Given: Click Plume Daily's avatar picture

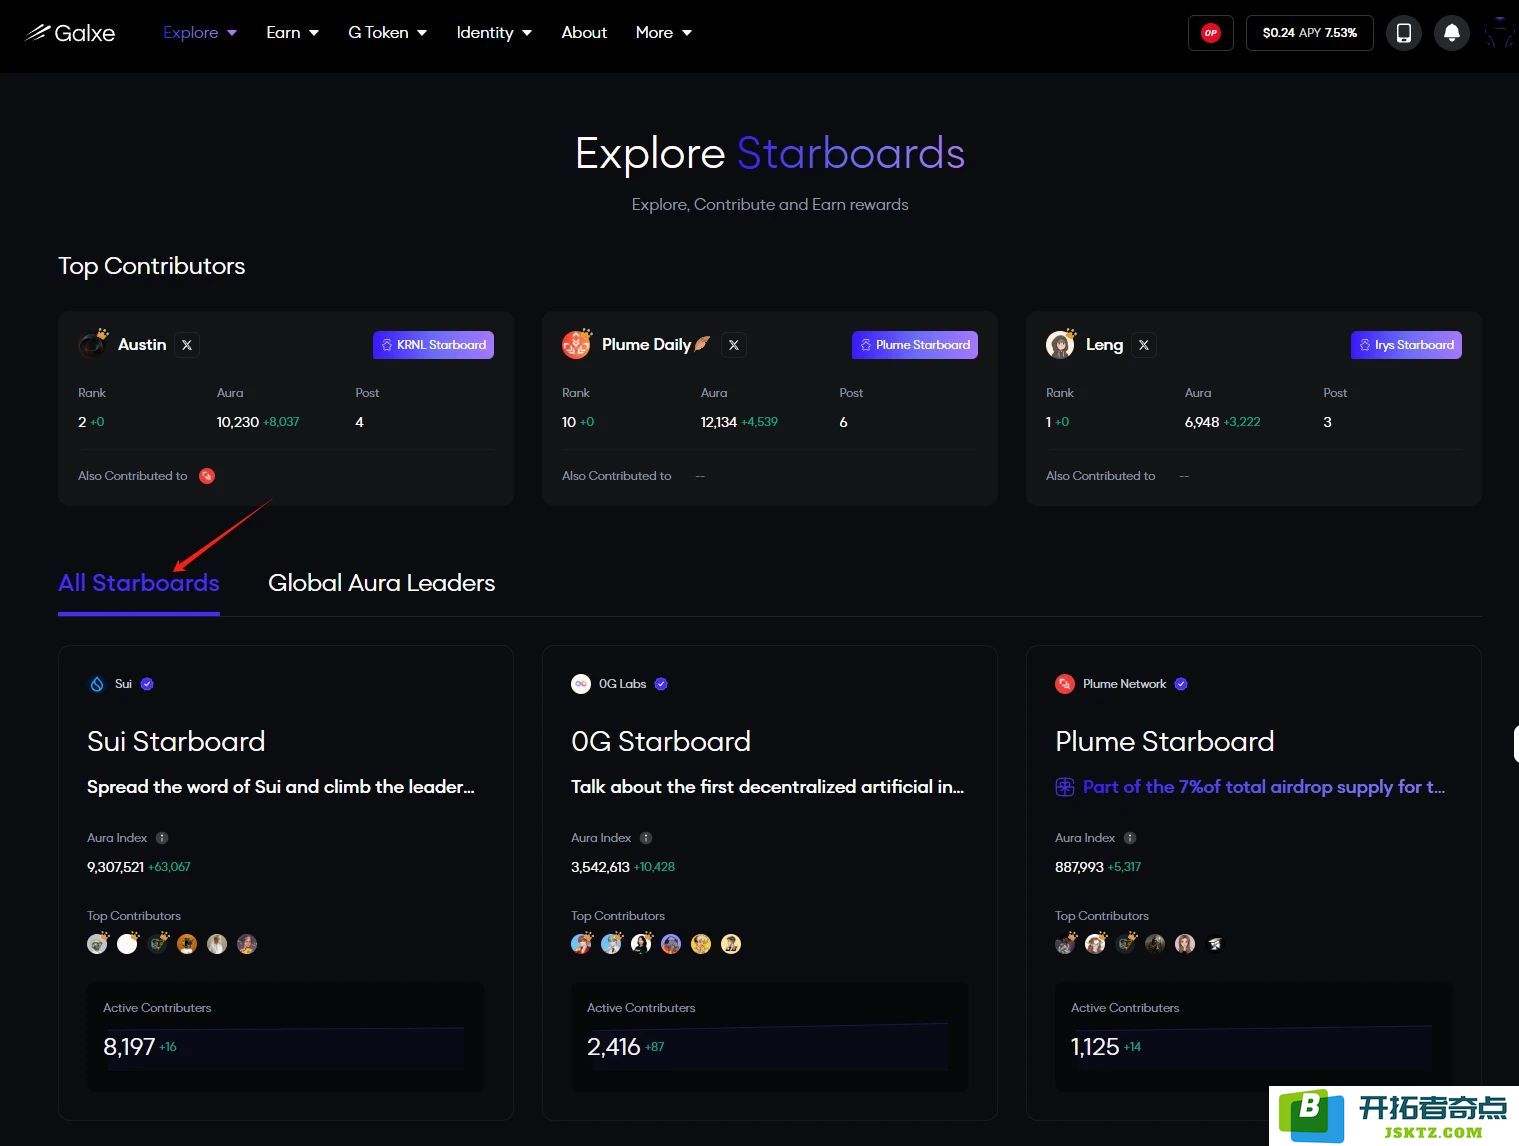Looking at the screenshot, I should pos(577,344).
